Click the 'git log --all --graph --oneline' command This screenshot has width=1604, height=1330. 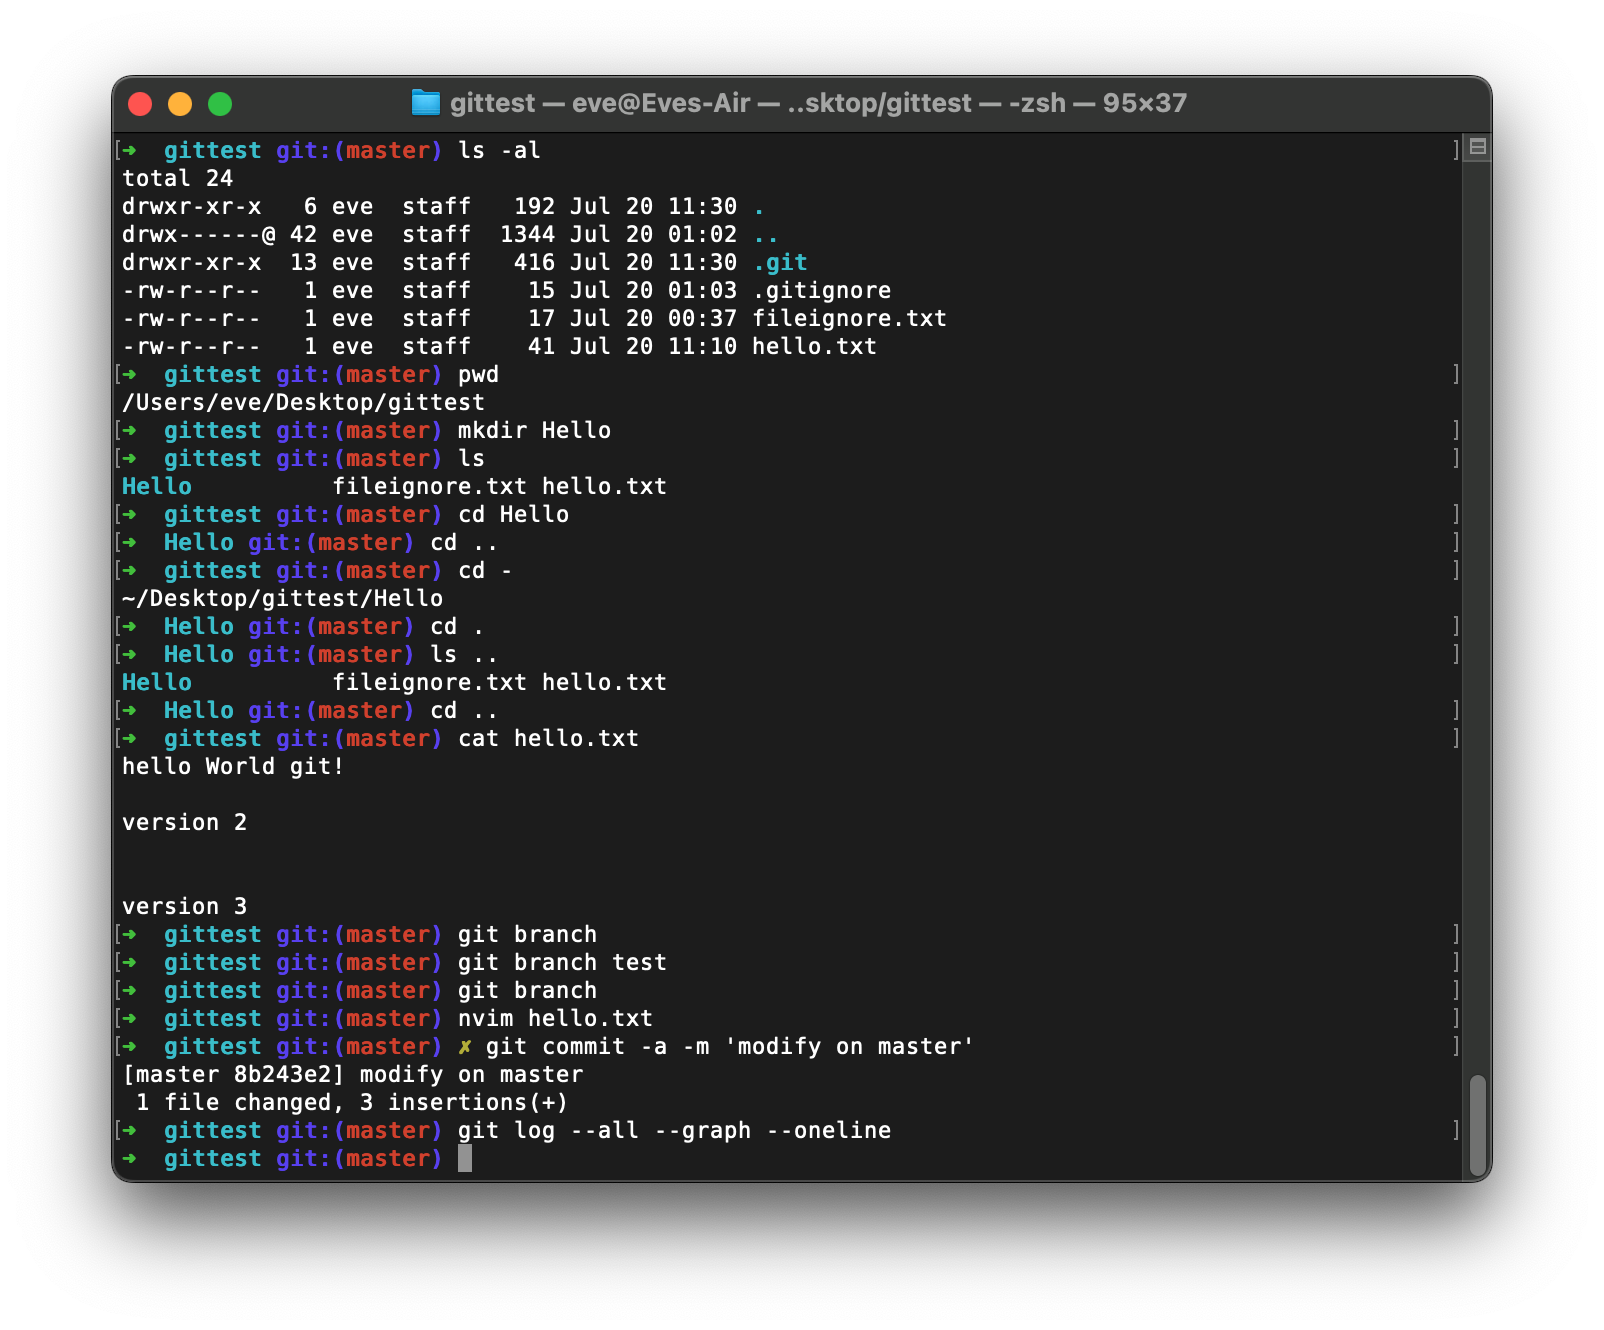pos(674,1130)
